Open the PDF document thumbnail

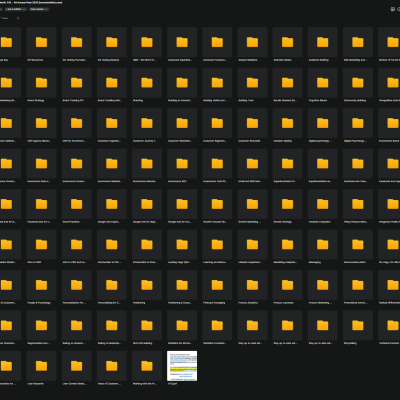(182, 366)
